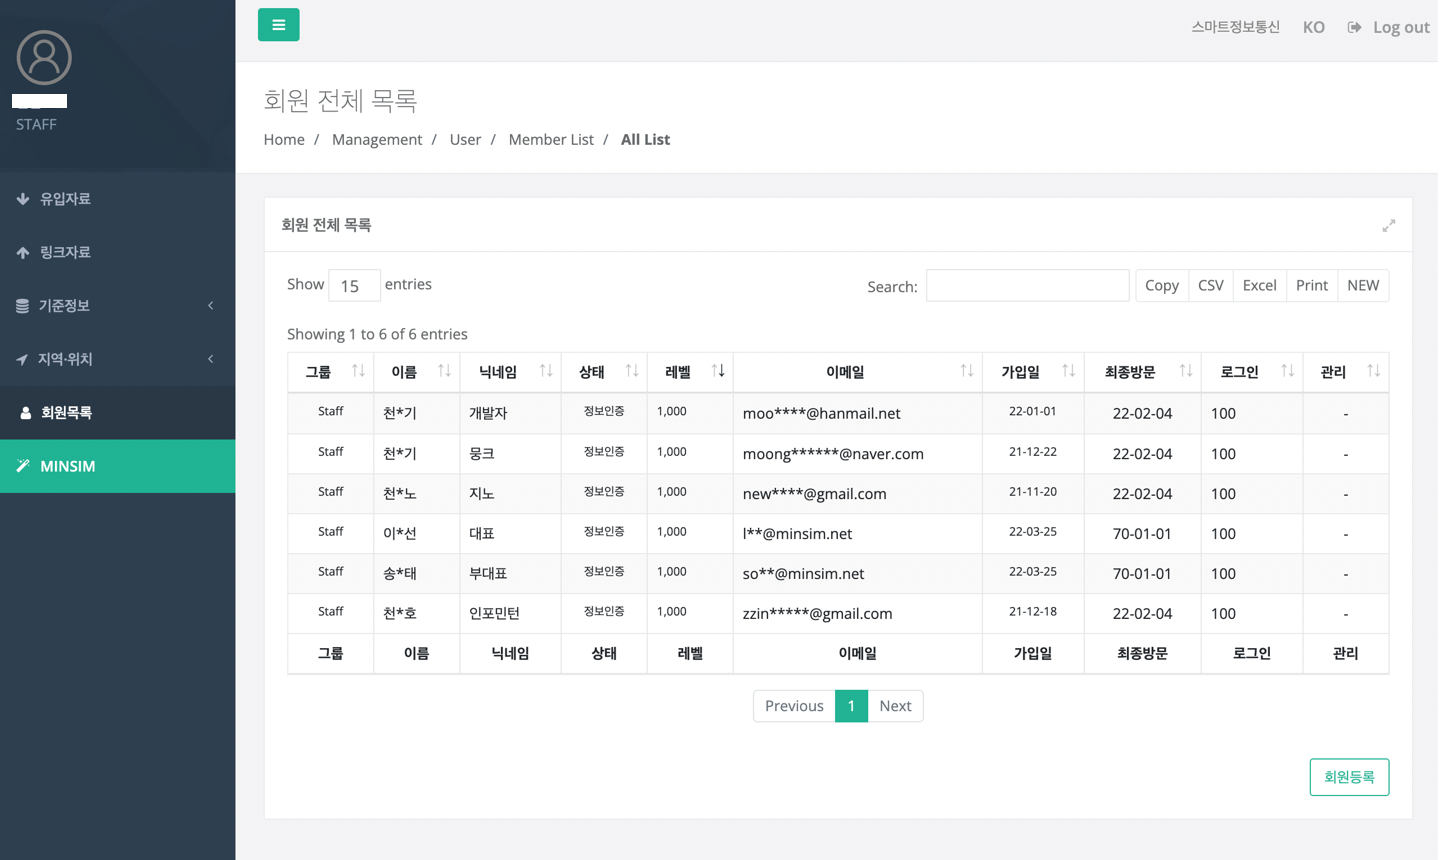Go to the Next page
The height and width of the screenshot is (860, 1455).
(895, 706)
